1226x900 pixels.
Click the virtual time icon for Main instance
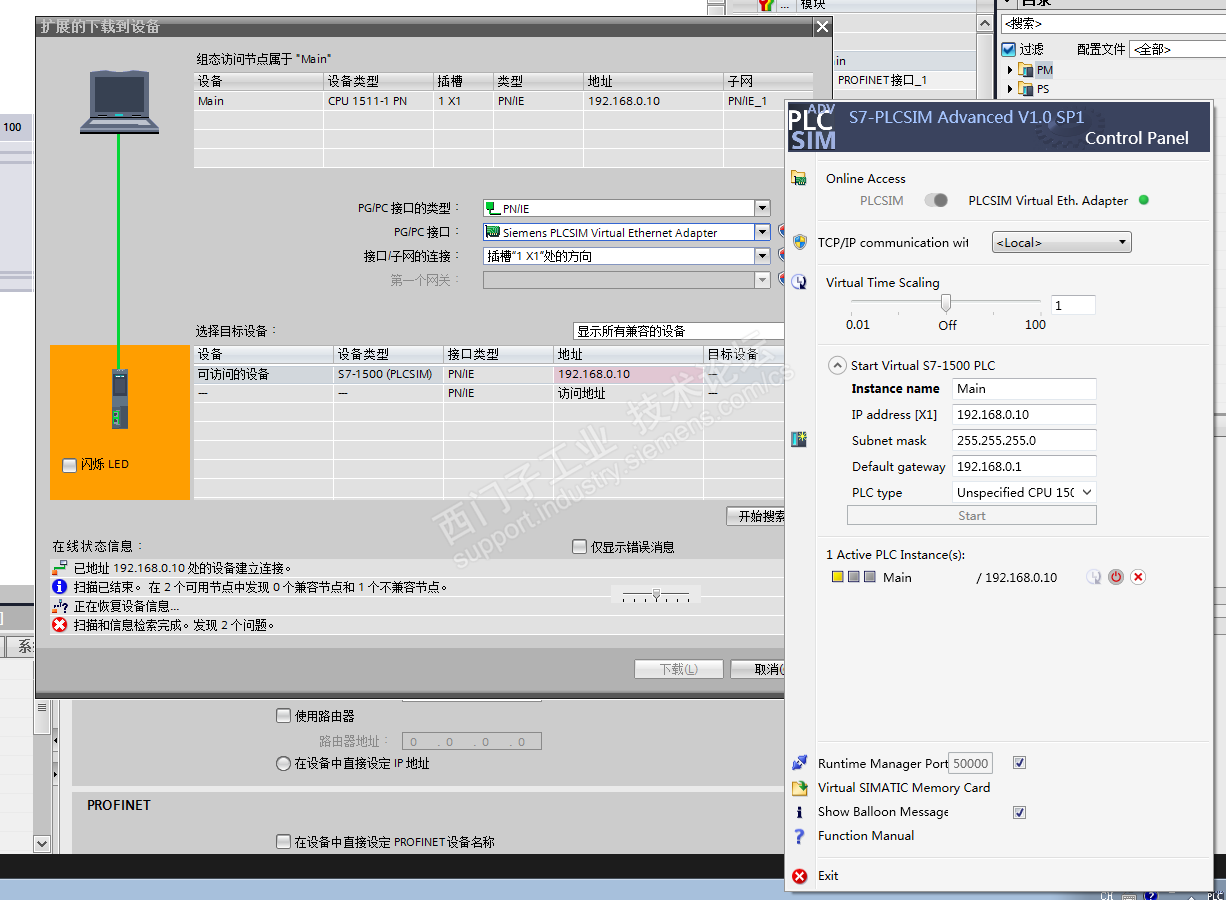(1094, 577)
